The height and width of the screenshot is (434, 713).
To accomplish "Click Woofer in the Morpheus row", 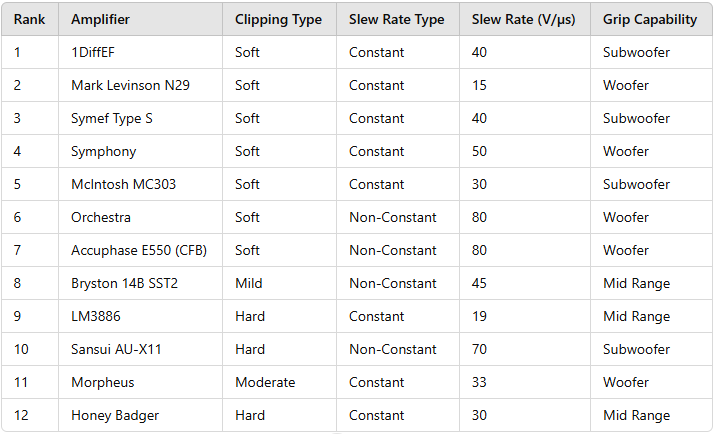I will click(x=626, y=382).
